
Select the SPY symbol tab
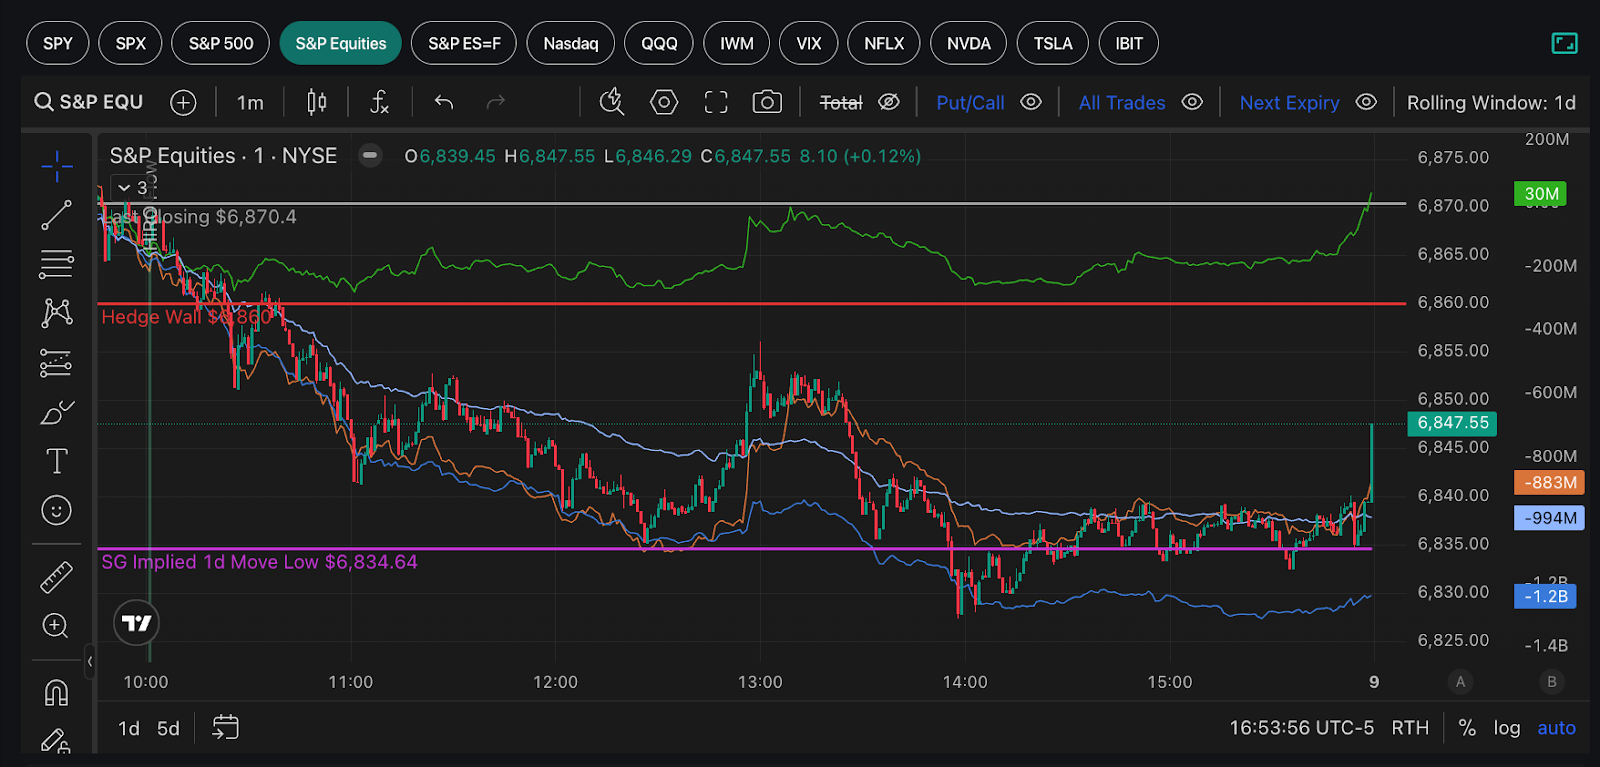point(58,43)
